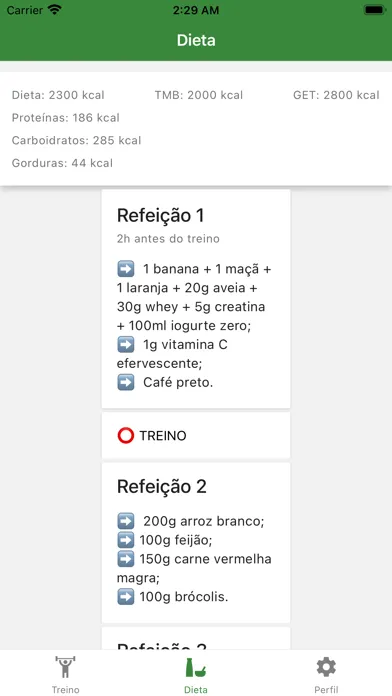Select the Dieta bottle and bowl icon

pyautogui.click(x=196, y=667)
